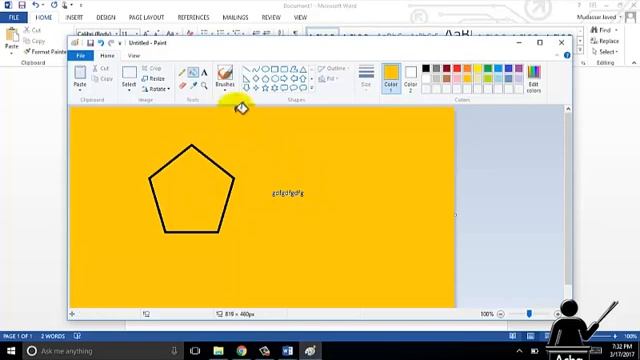Click Edit colors button

click(x=534, y=79)
